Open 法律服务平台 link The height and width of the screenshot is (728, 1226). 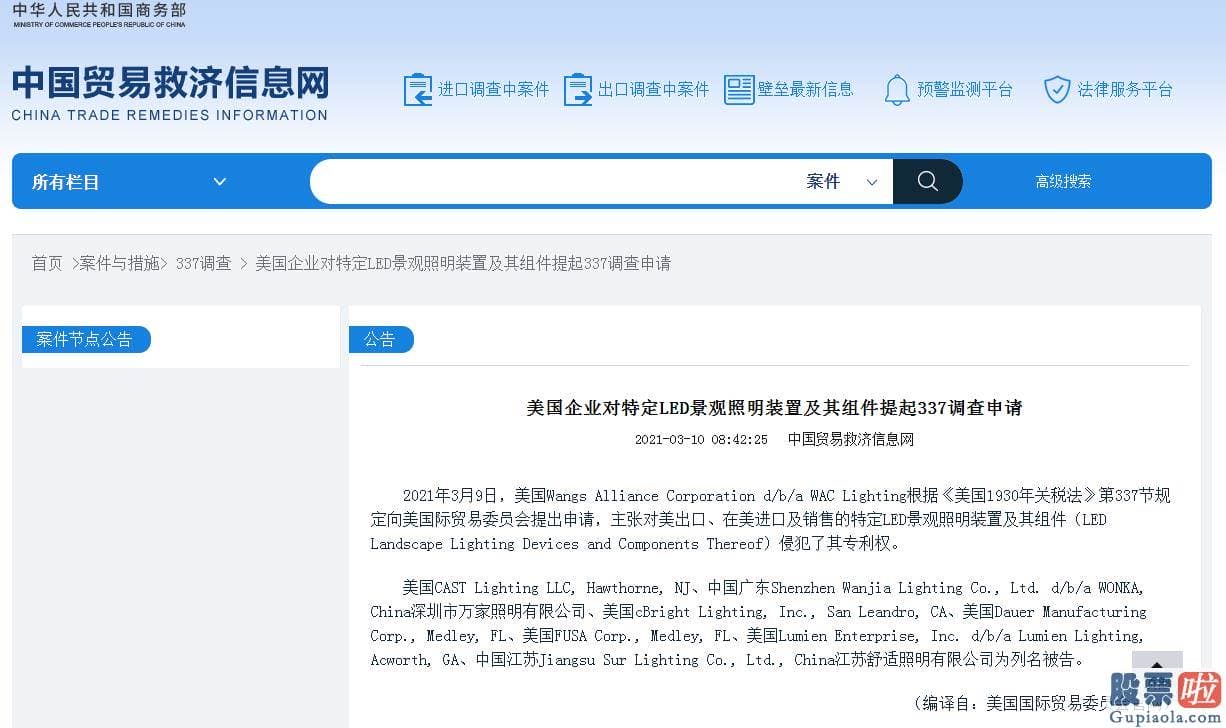(x=1125, y=89)
